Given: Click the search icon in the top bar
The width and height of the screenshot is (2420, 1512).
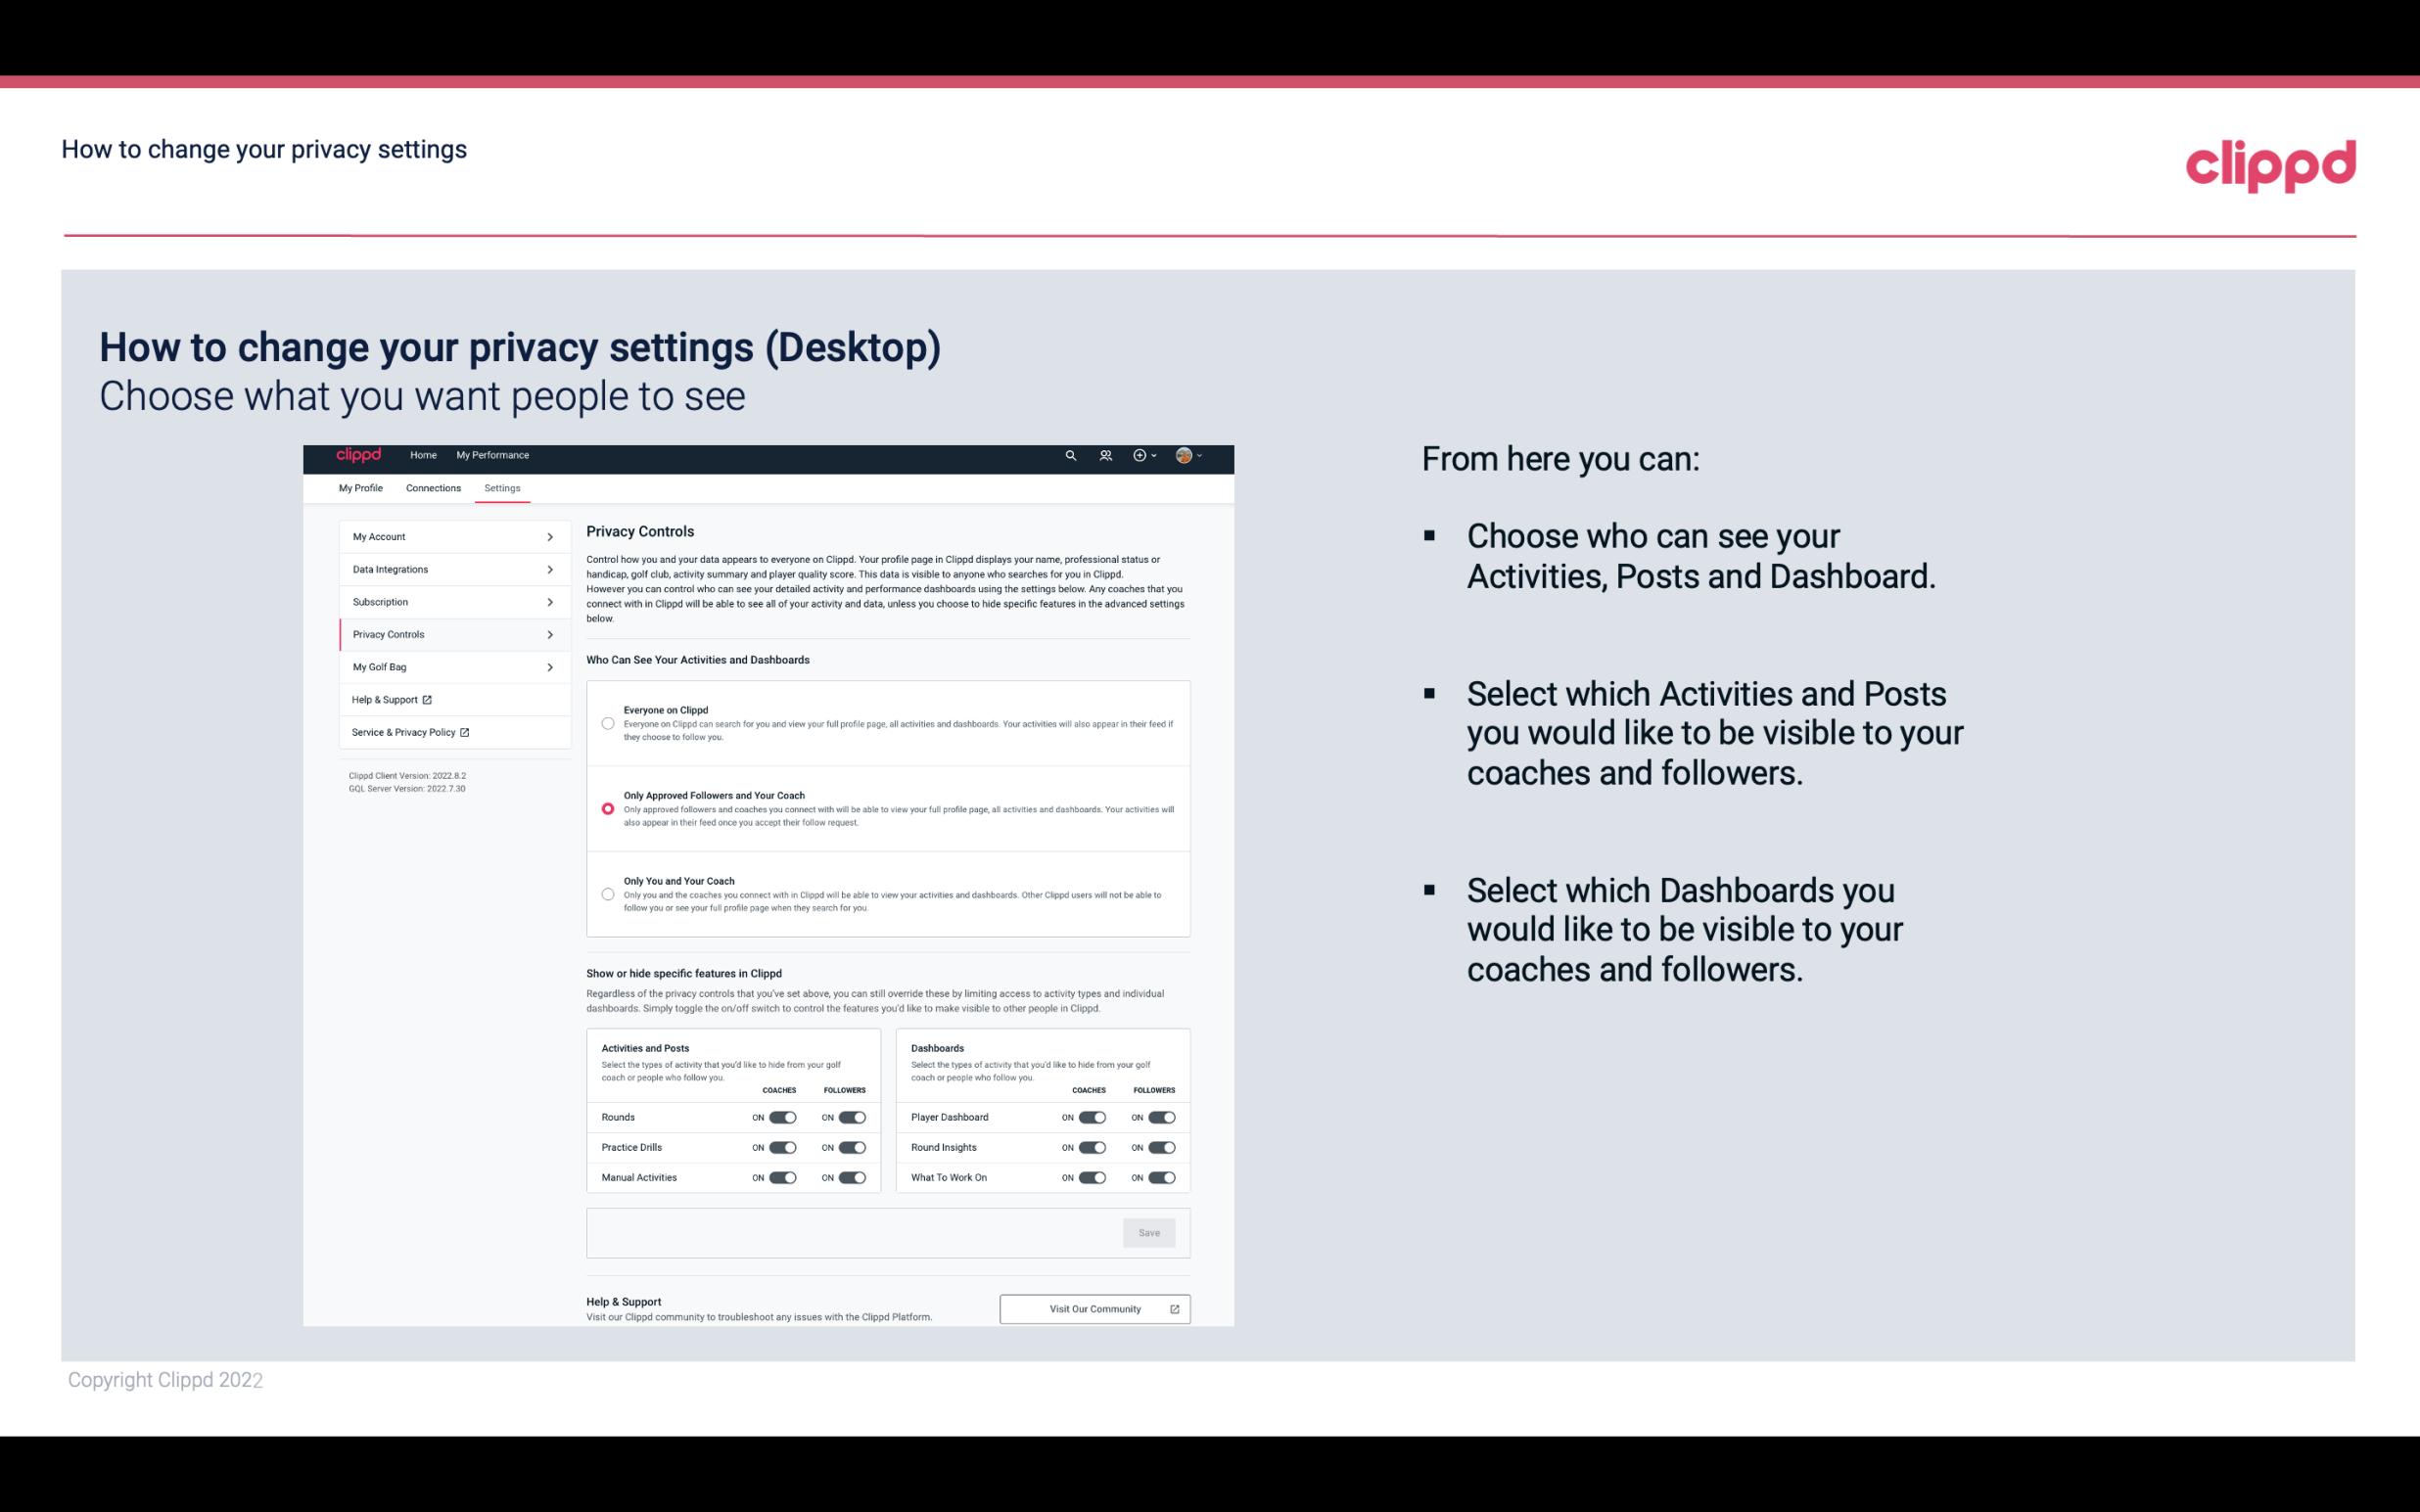Looking at the screenshot, I should [1070, 456].
